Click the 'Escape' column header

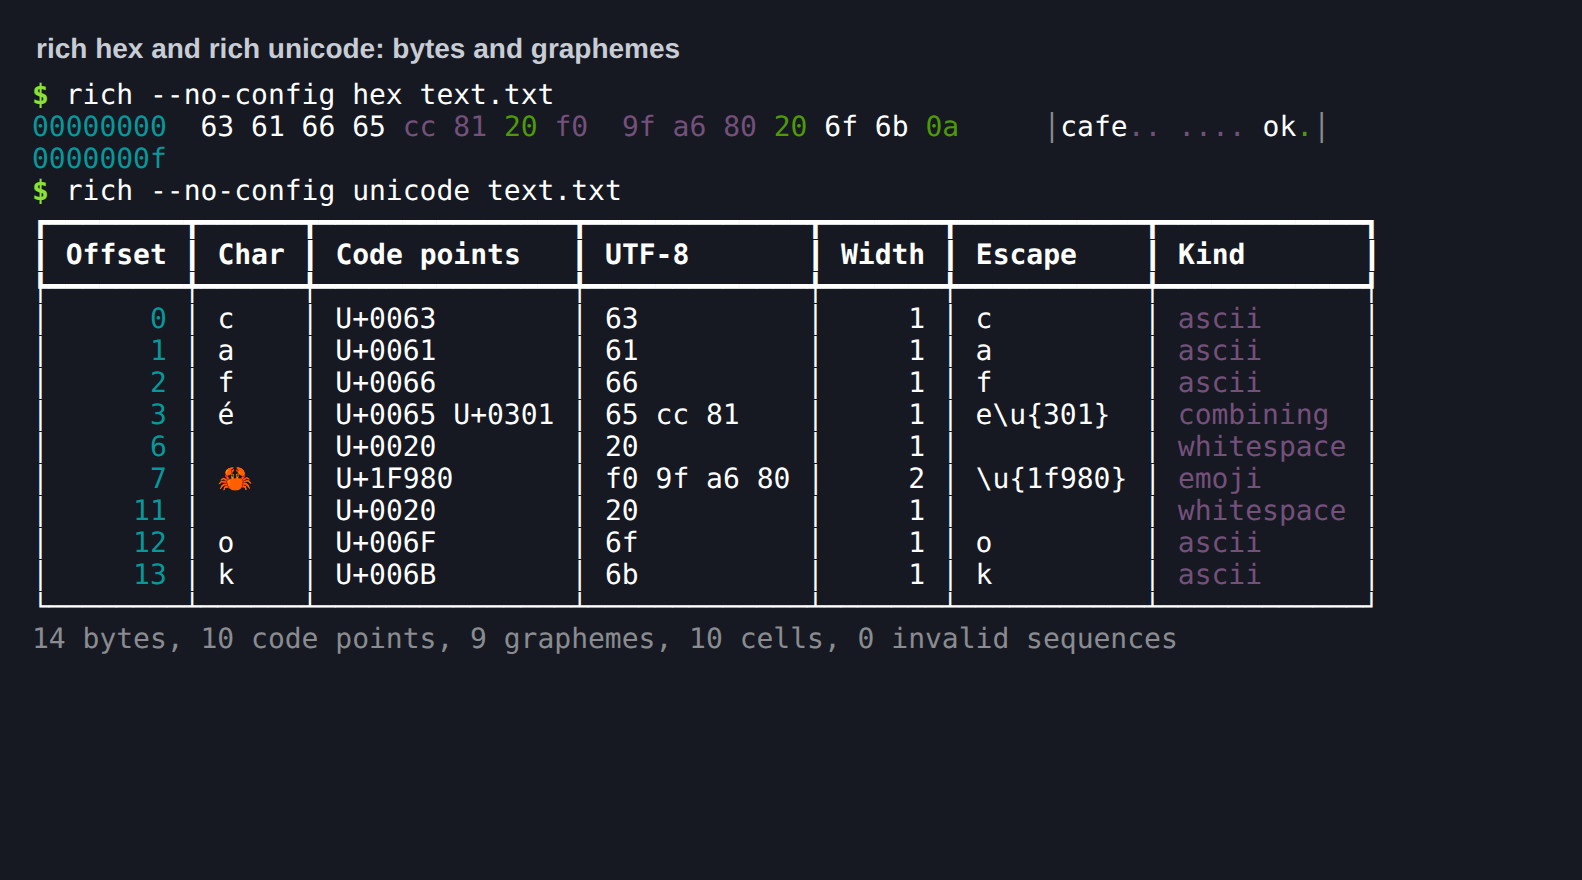[x=1026, y=255]
